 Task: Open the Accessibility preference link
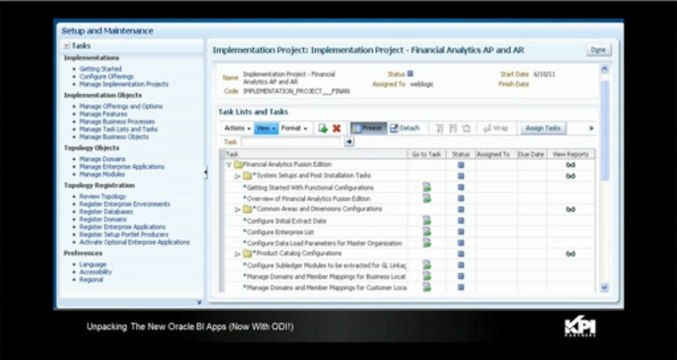tap(95, 272)
